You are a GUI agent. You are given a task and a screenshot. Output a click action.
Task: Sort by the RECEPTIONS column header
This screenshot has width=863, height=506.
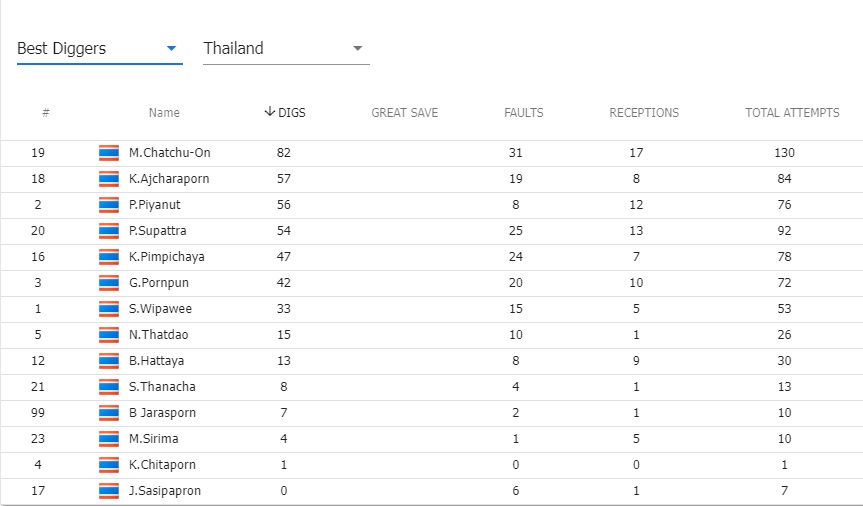[644, 112]
